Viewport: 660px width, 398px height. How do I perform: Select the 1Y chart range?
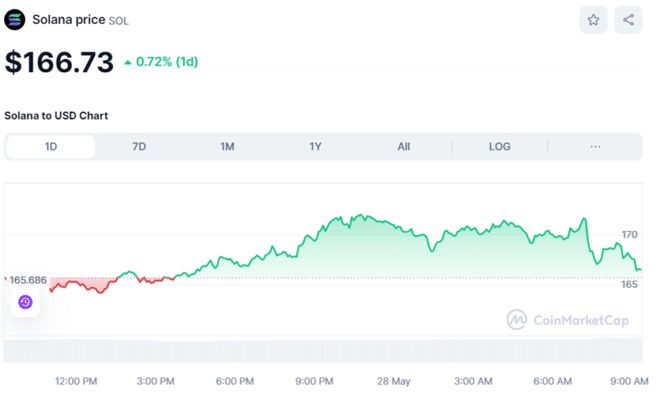pyautogui.click(x=315, y=147)
